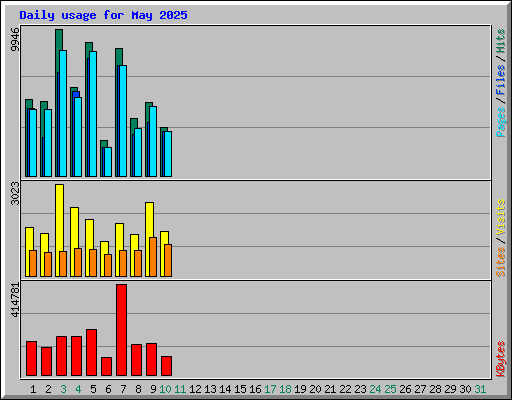The height and width of the screenshot is (400, 512).
Task: Click the yellow "Visits" legend label
Action: click(500, 217)
